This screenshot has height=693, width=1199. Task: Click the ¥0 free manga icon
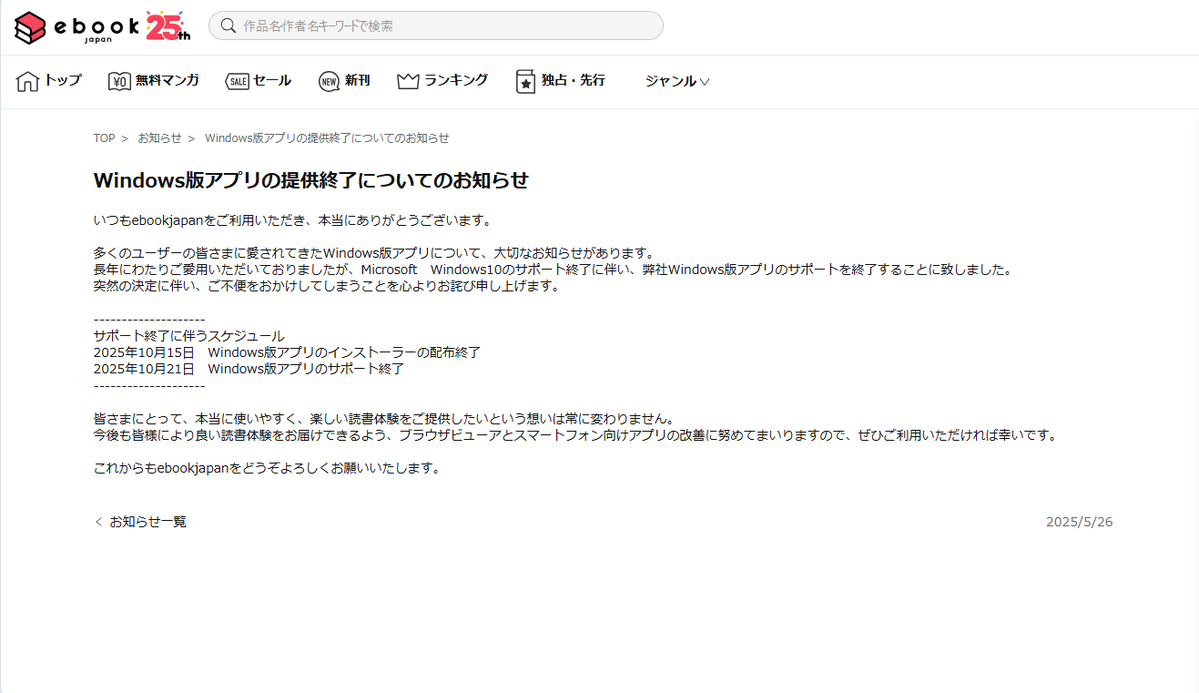(x=119, y=81)
